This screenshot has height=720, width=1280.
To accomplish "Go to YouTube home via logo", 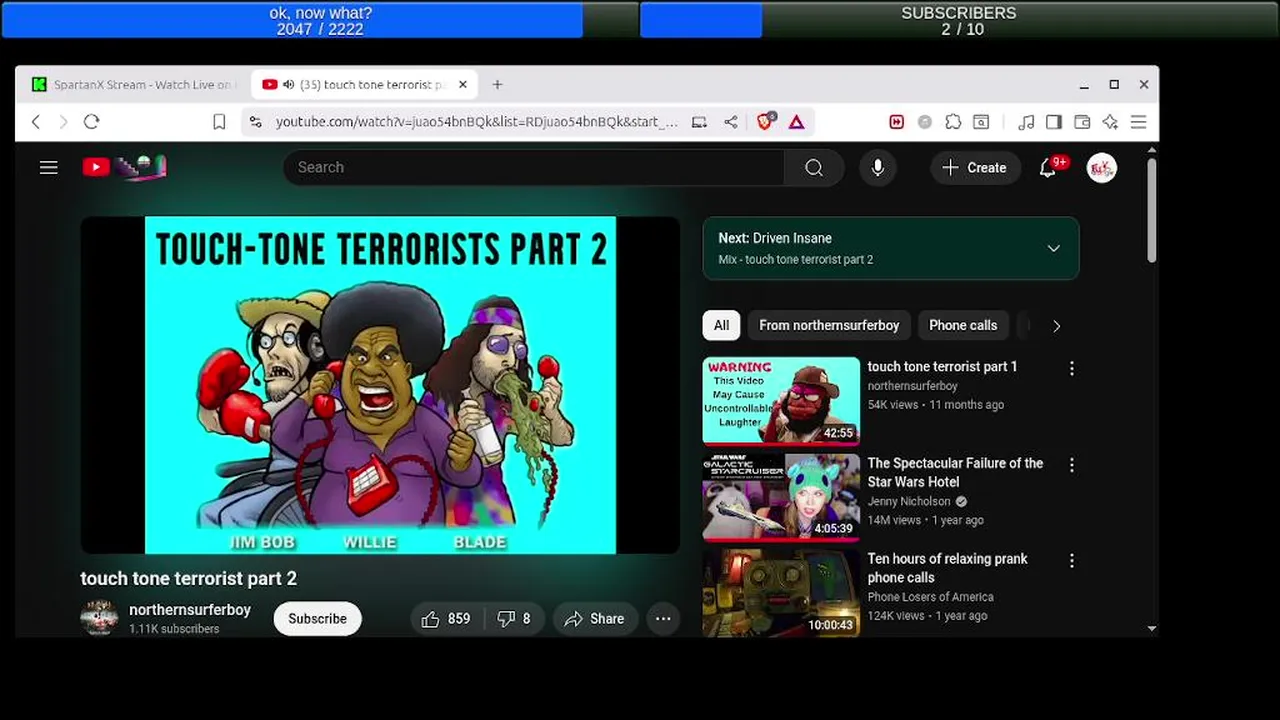I will click(x=124, y=167).
